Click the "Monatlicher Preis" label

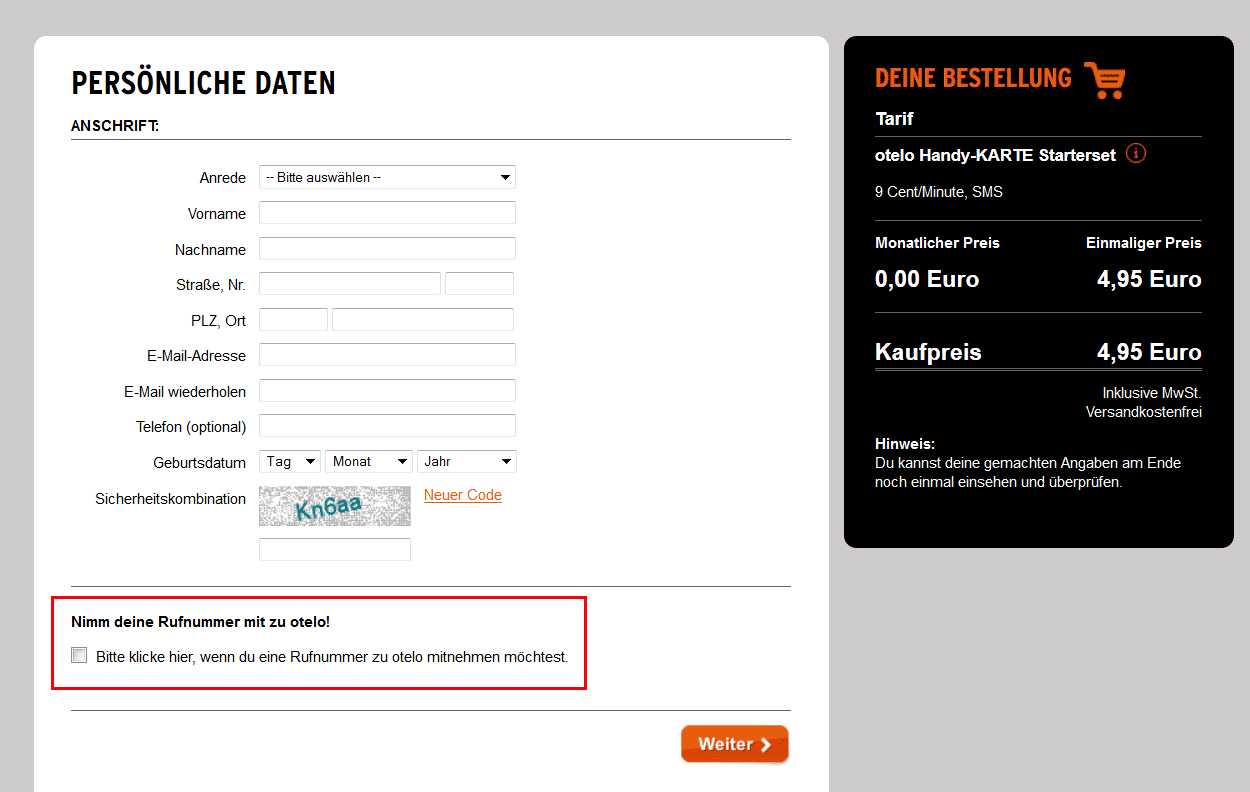click(937, 243)
